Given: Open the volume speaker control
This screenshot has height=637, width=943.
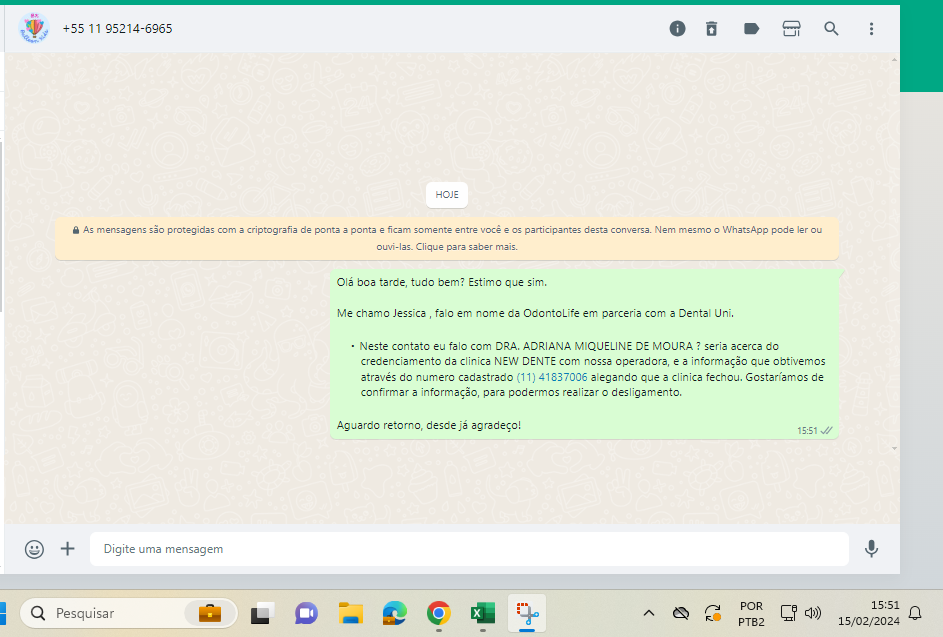Looking at the screenshot, I should click(x=812, y=613).
